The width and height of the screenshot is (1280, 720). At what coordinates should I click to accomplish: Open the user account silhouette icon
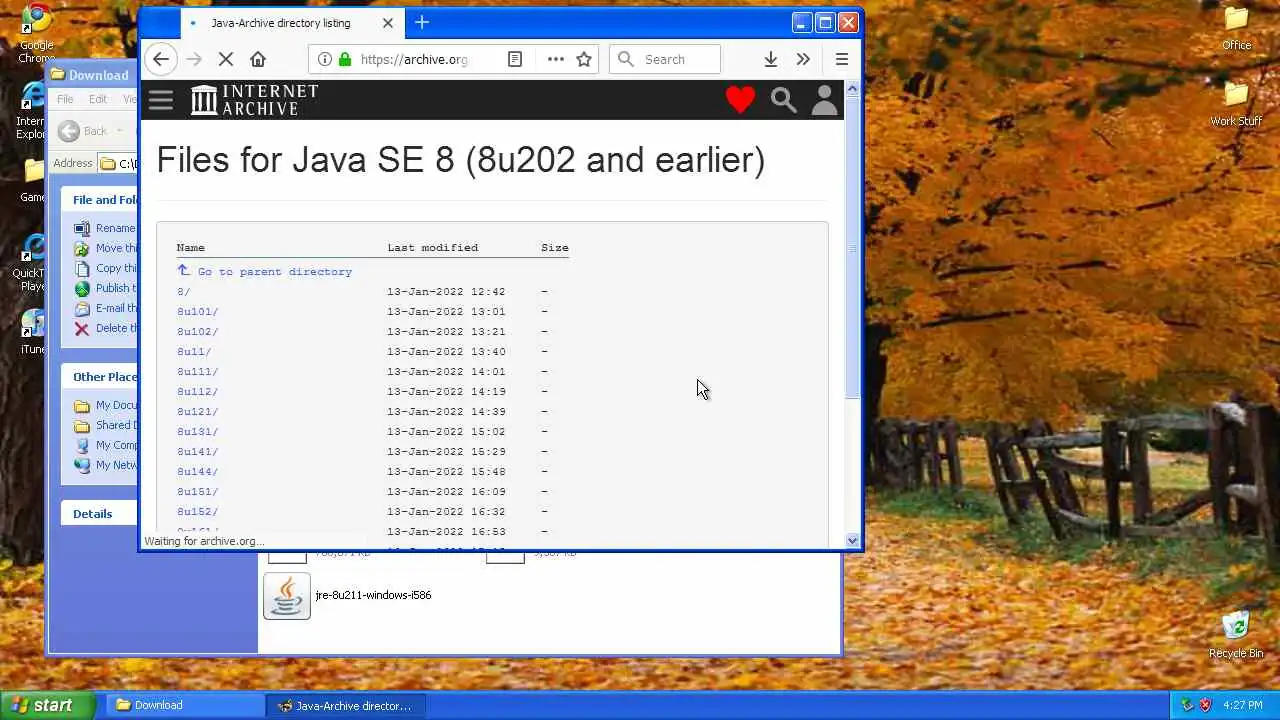(x=824, y=100)
